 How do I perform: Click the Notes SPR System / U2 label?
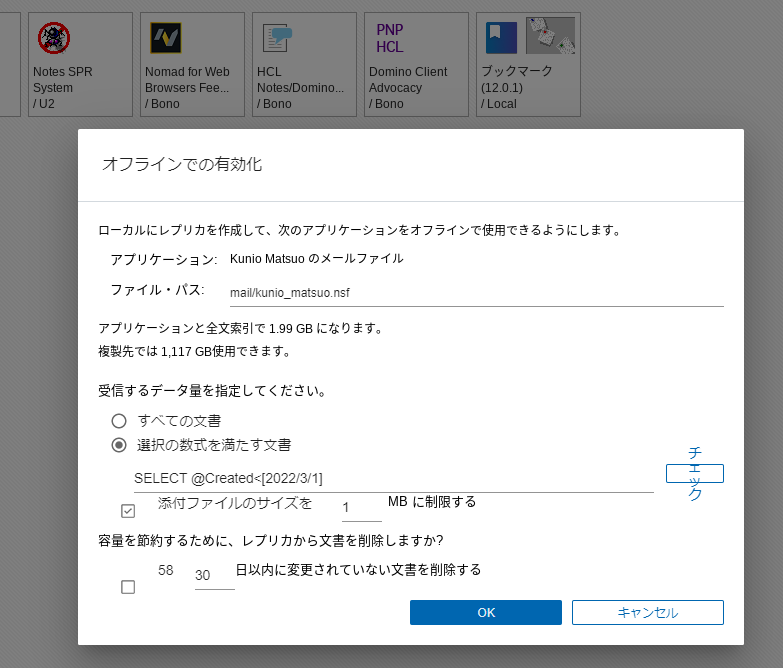[62, 88]
